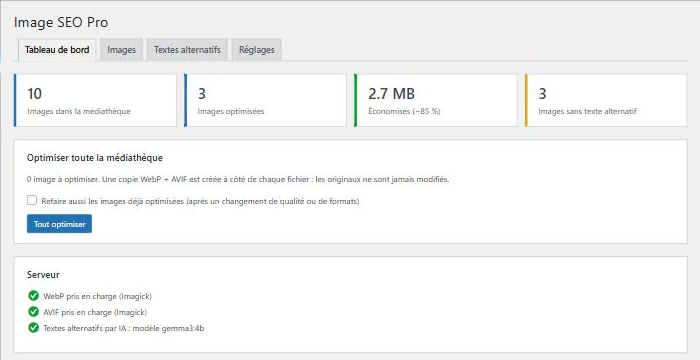Click the 'Serveur' section heading

pyautogui.click(x=43, y=275)
